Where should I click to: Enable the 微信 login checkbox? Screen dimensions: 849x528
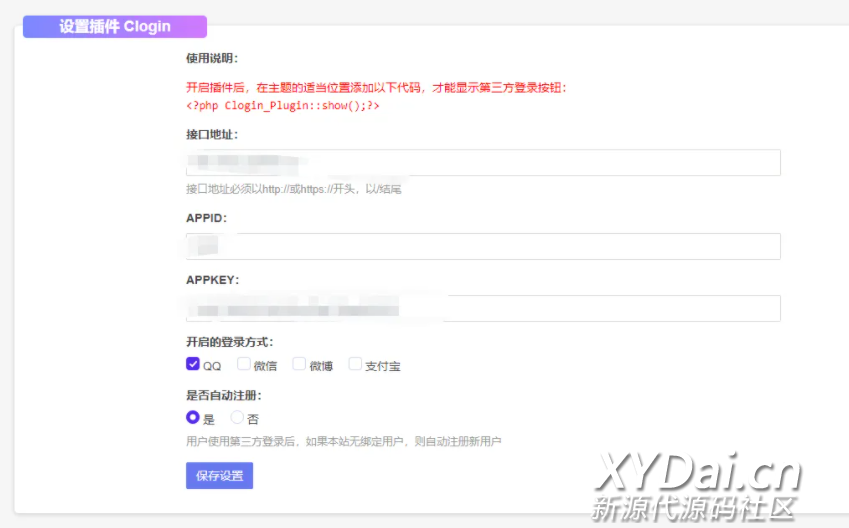244,364
